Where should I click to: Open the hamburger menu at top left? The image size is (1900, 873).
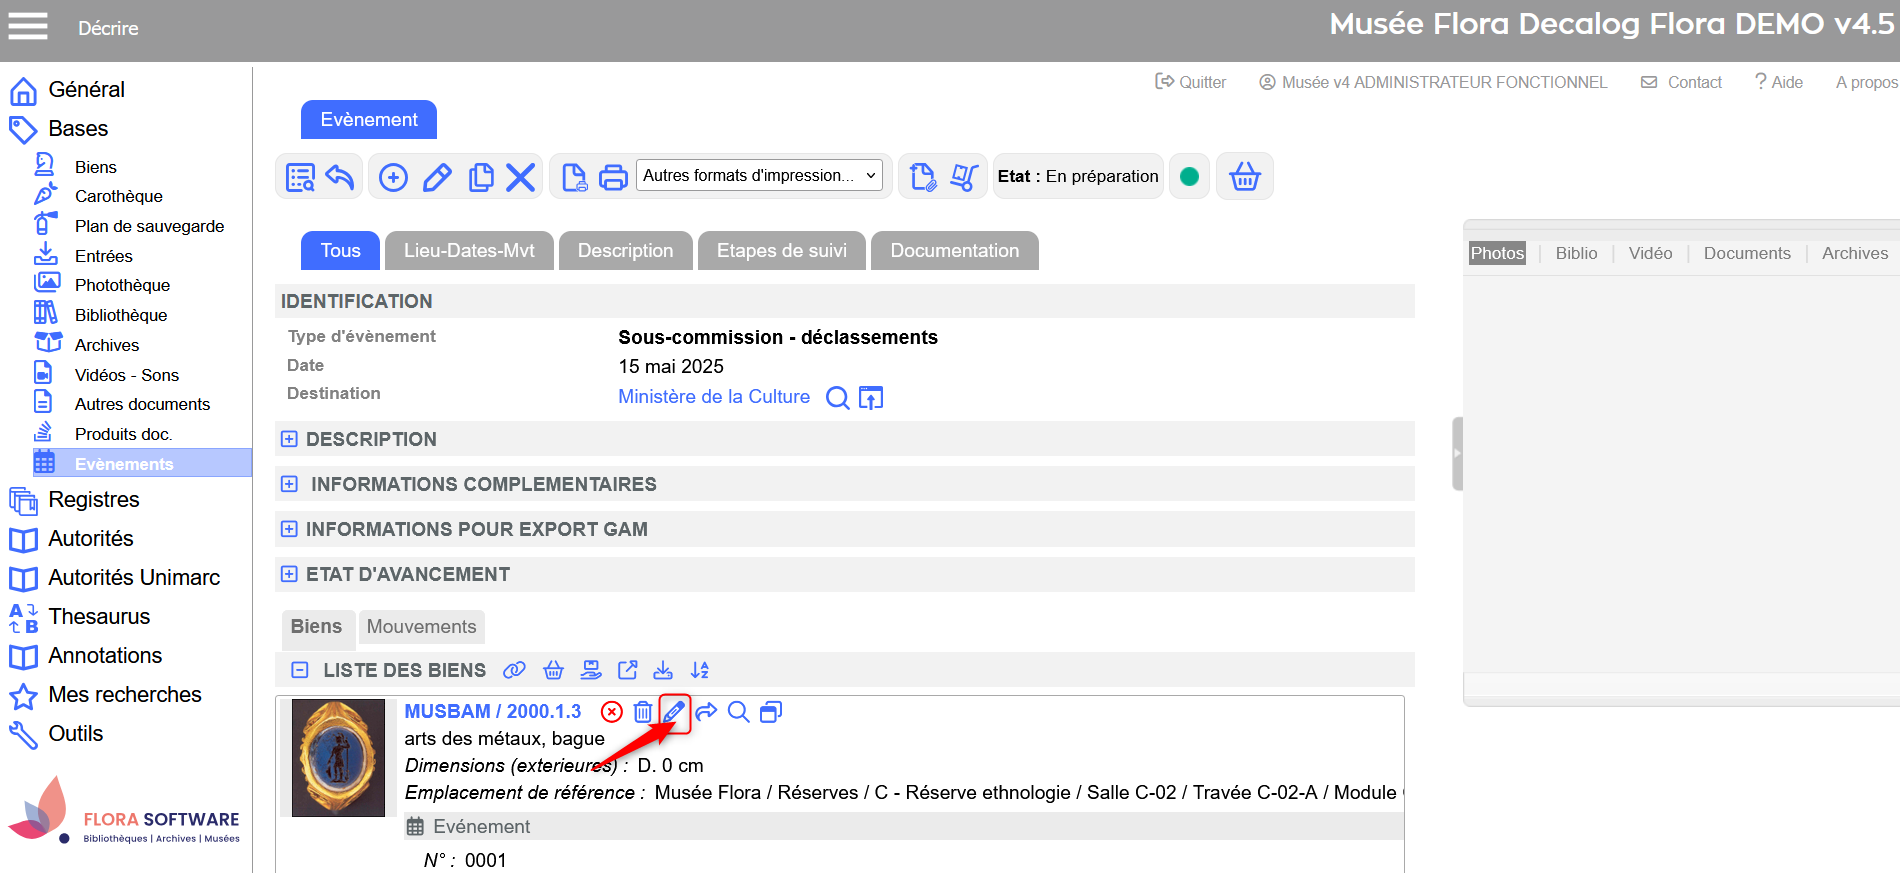tap(28, 27)
